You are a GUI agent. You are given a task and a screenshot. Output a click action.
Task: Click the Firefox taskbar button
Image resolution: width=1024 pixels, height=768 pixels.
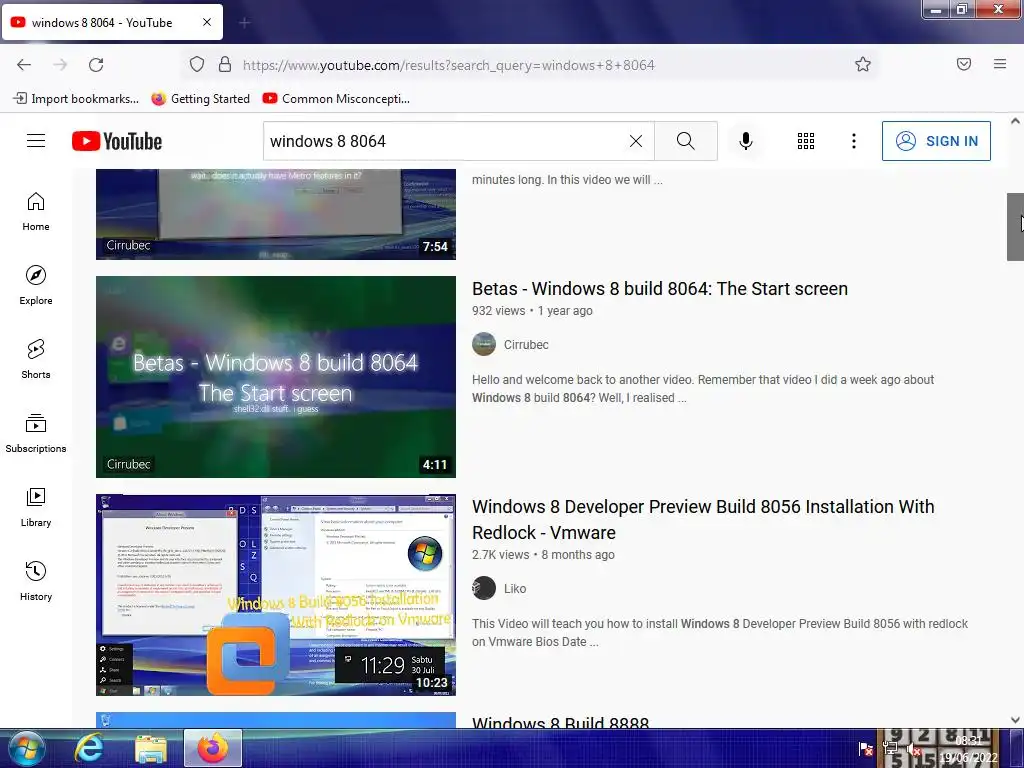pos(213,748)
